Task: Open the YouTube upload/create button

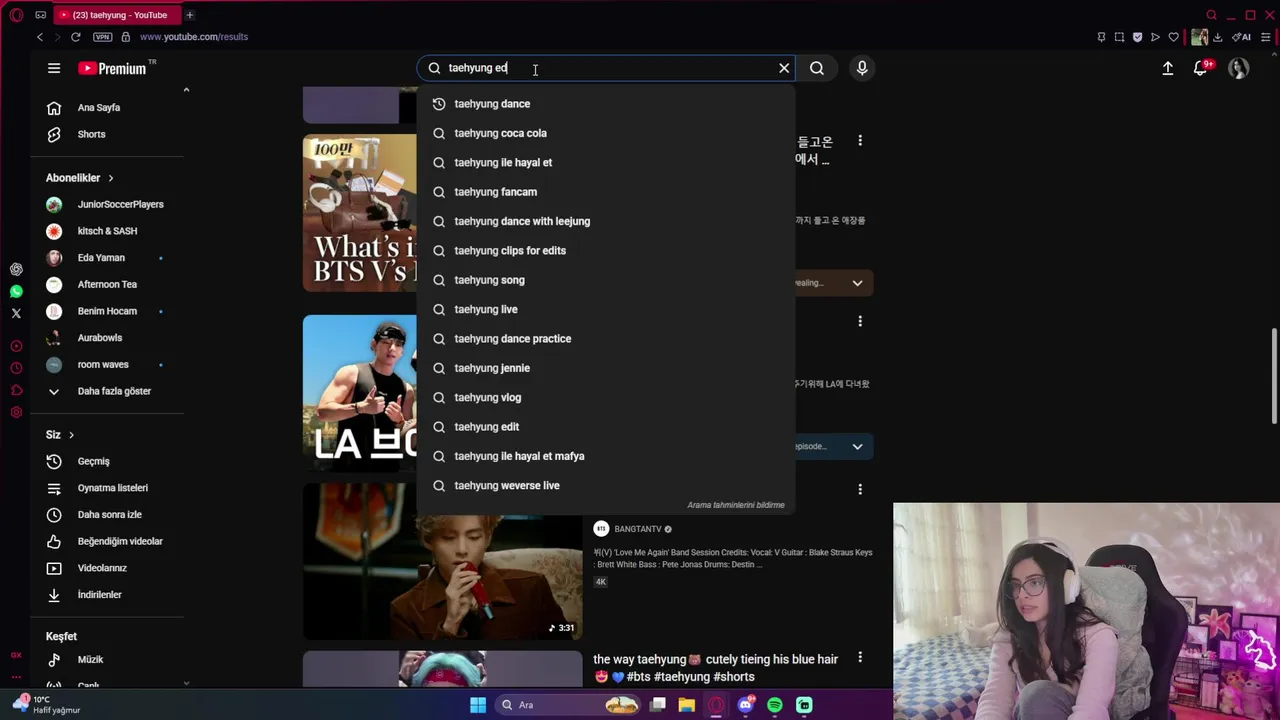Action: pyautogui.click(x=1167, y=68)
